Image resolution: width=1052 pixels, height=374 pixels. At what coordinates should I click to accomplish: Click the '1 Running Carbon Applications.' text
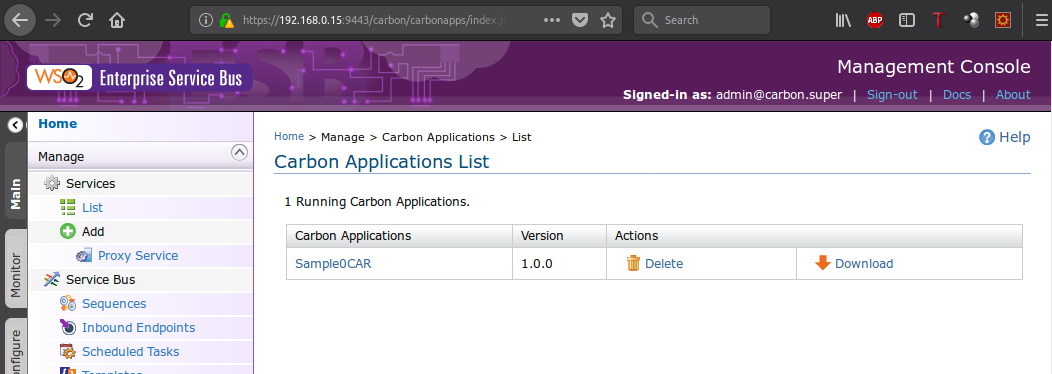(x=377, y=201)
